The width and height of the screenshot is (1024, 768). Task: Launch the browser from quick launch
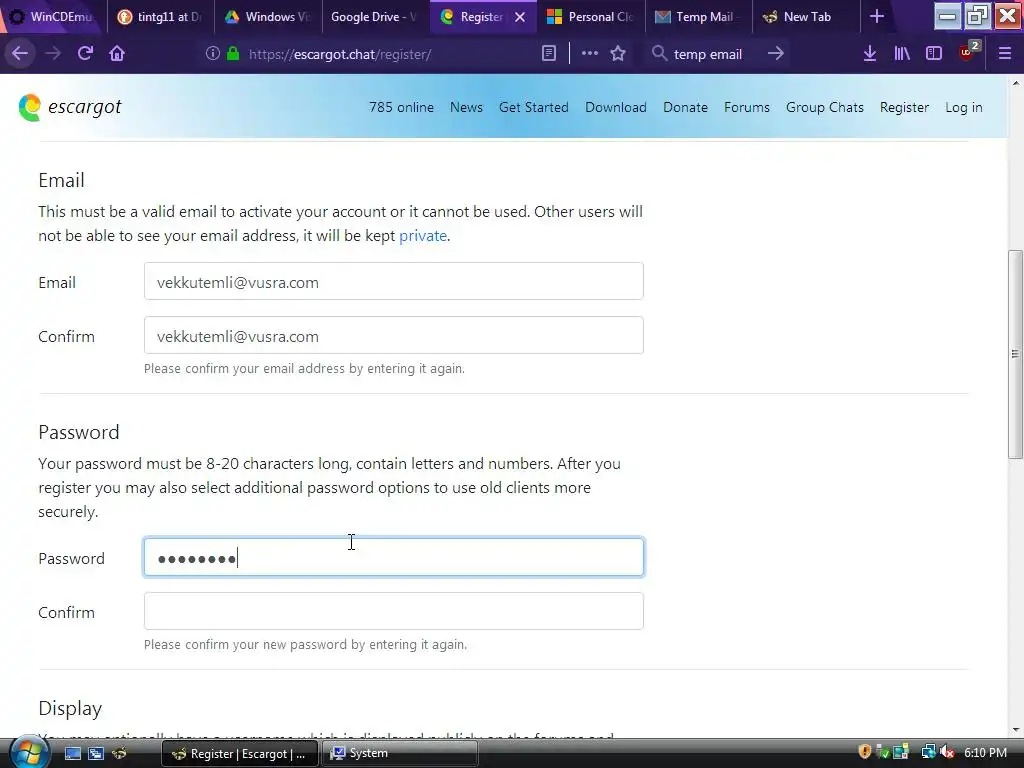pyautogui.click(x=119, y=754)
